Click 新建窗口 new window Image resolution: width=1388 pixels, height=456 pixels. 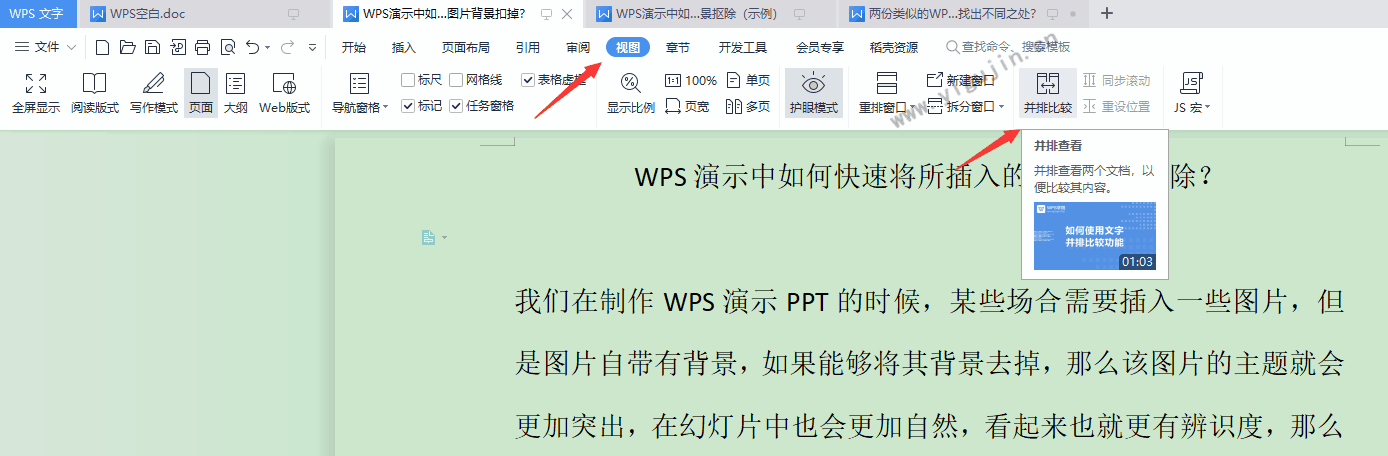pos(961,81)
